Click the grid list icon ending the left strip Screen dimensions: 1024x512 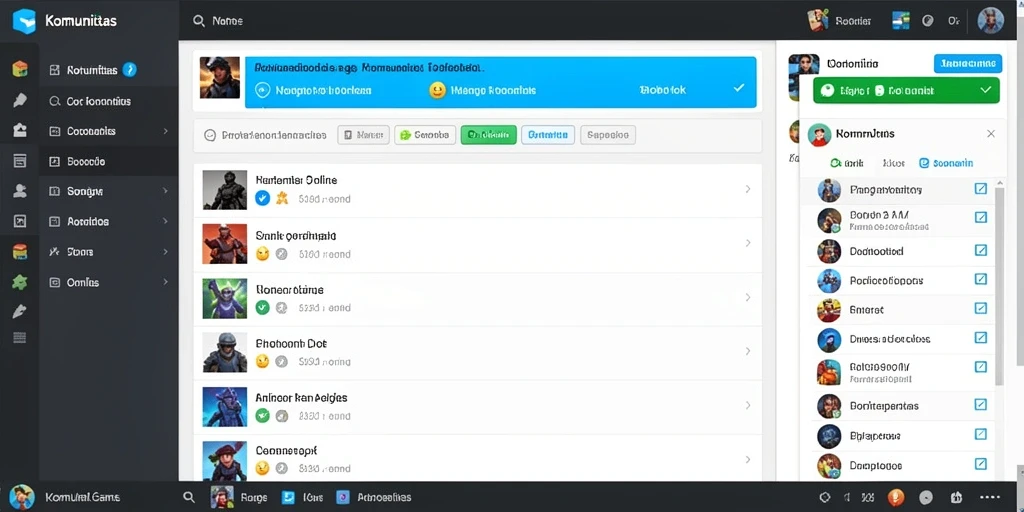(x=20, y=338)
